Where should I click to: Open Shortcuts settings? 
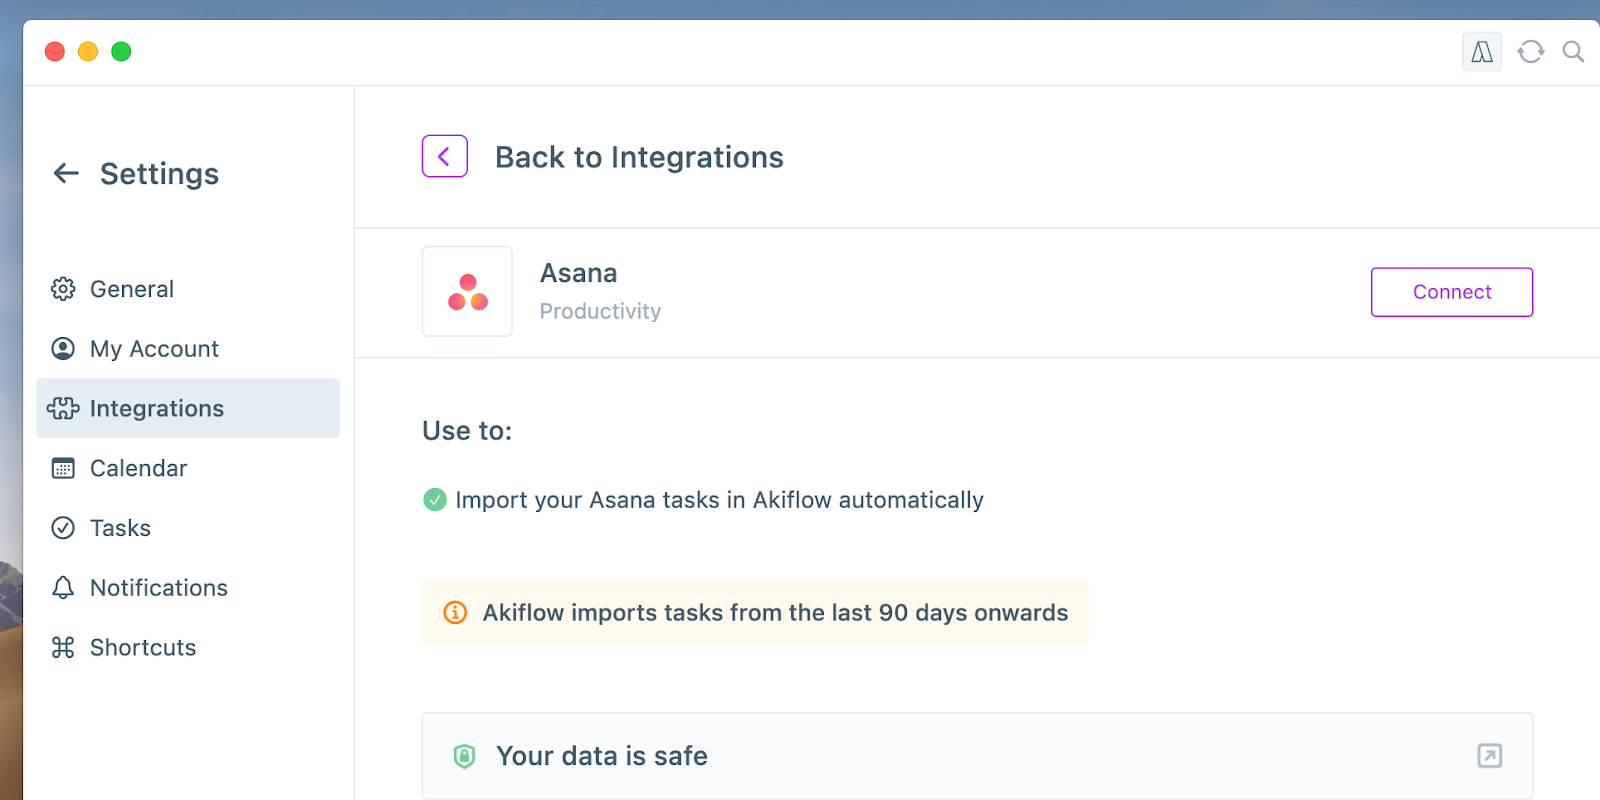142,648
